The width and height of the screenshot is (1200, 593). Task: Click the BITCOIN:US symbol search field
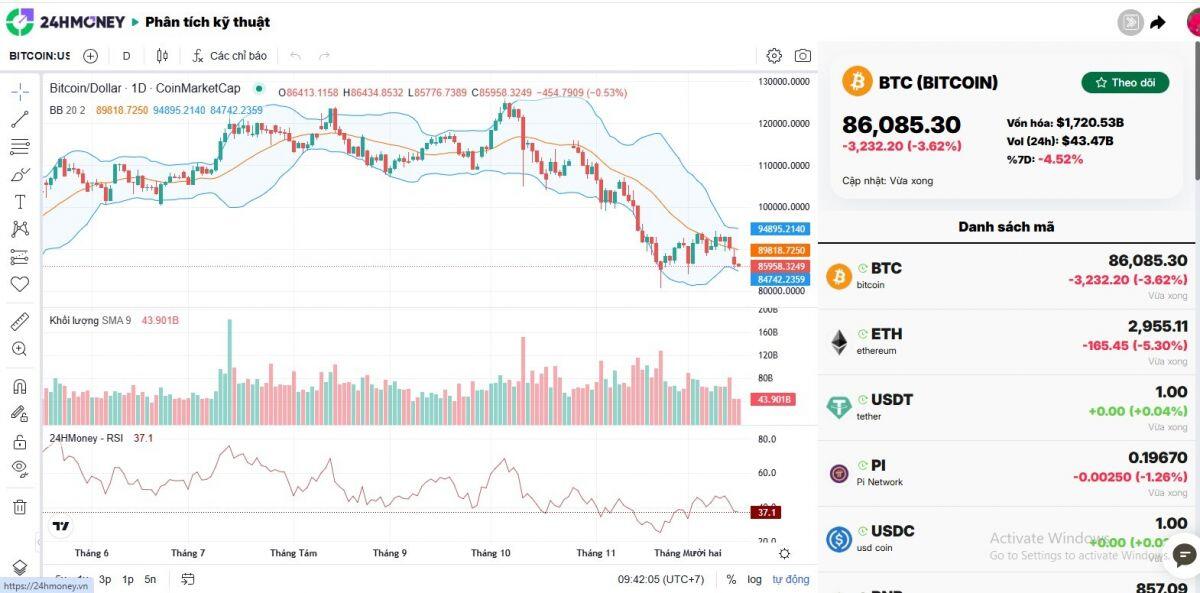coord(40,56)
